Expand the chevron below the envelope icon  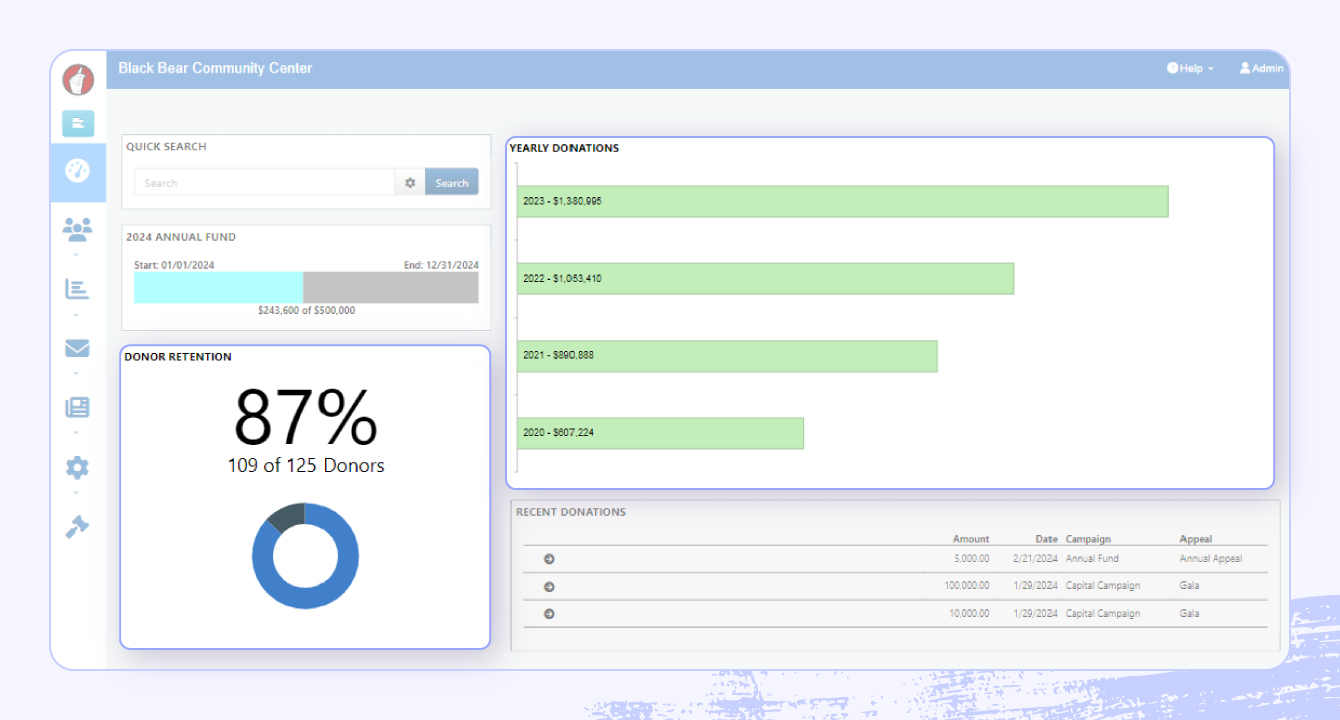pyautogui.click(x=77, y=373)
